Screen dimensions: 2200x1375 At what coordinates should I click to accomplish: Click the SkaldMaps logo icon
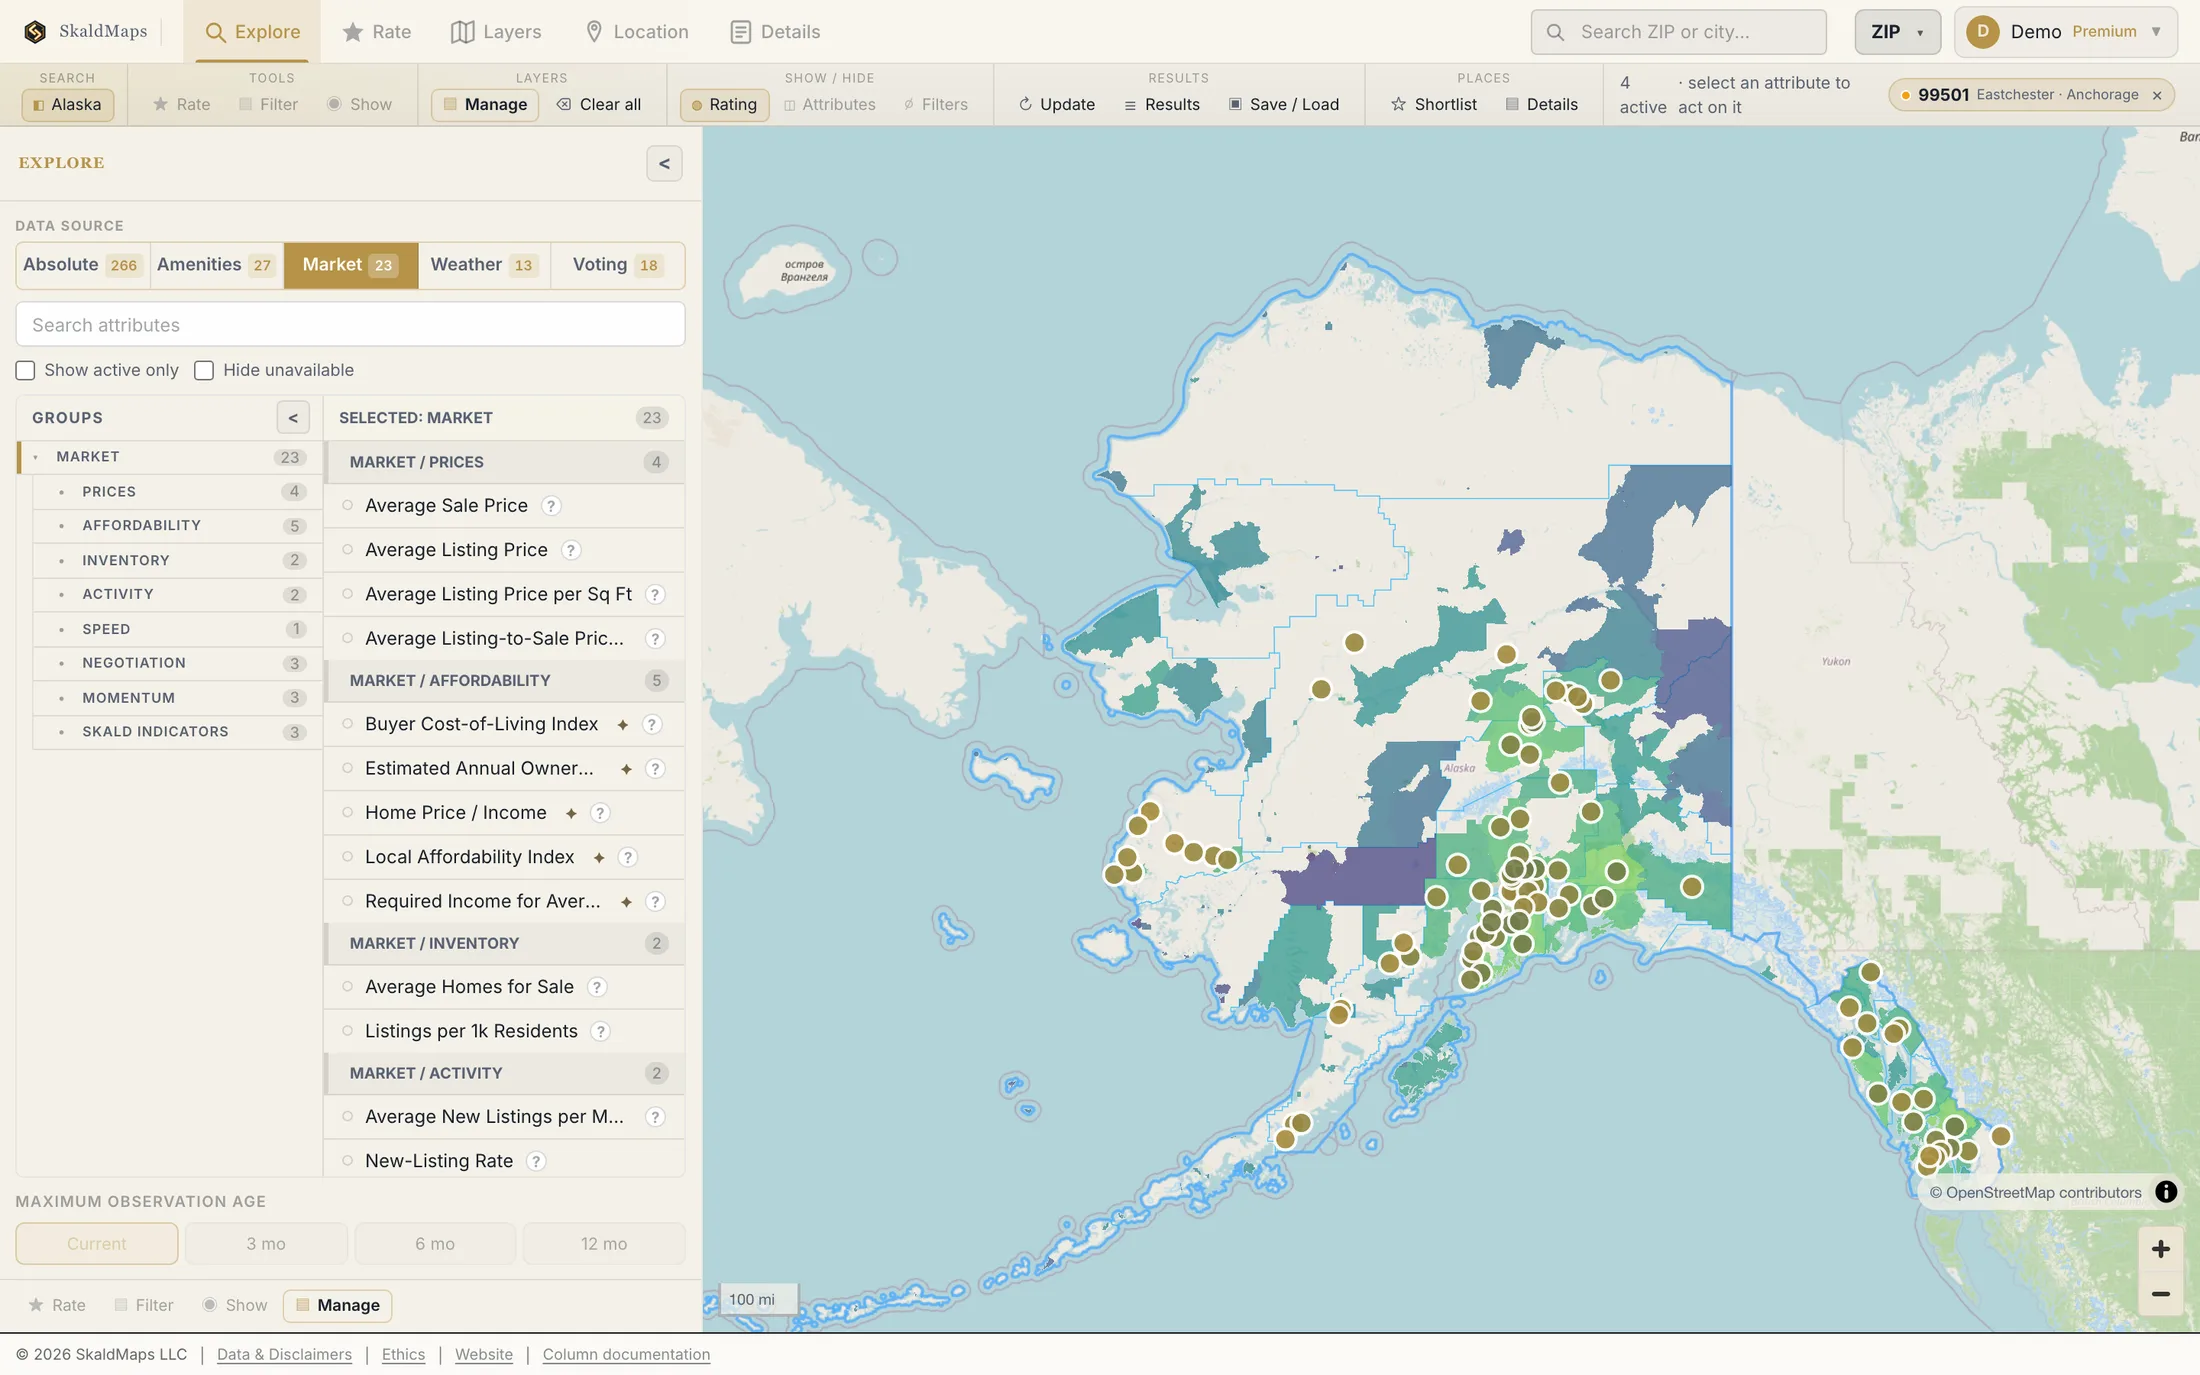pyautogui.click(x=35, y=32)
